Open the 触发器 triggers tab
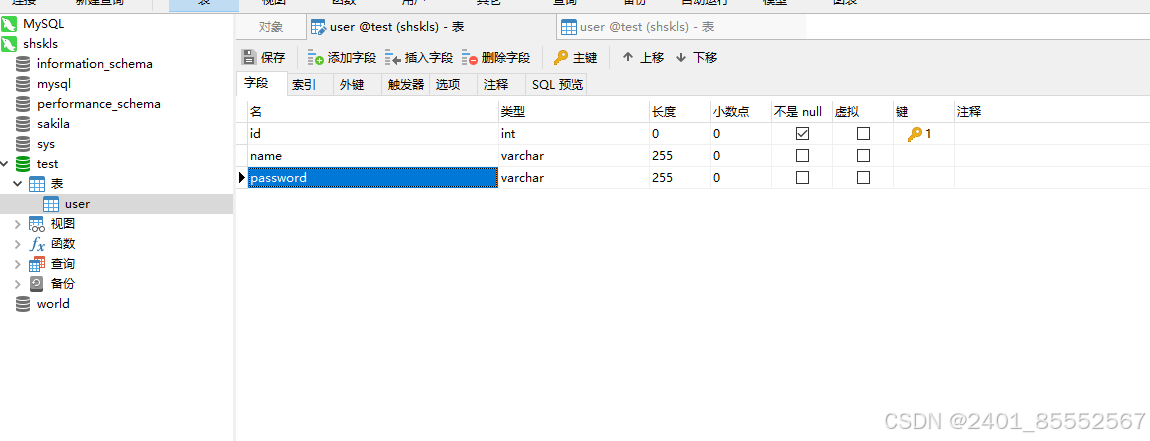 click(406, 84)
